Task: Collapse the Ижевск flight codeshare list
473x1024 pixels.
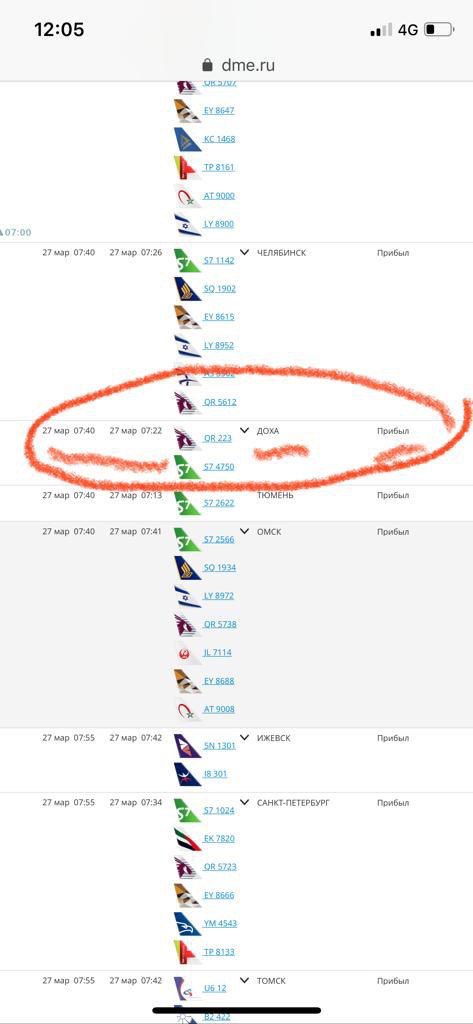Action: [x=245, y=737]
